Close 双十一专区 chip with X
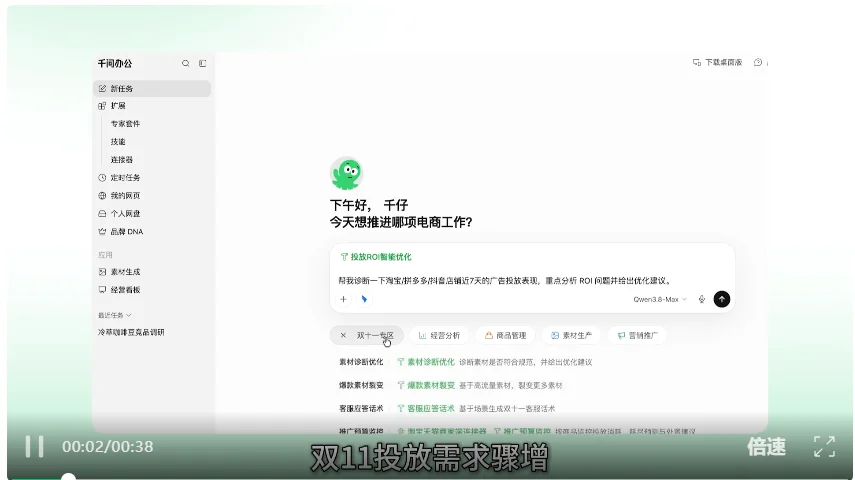 click(x=343, y=335)
